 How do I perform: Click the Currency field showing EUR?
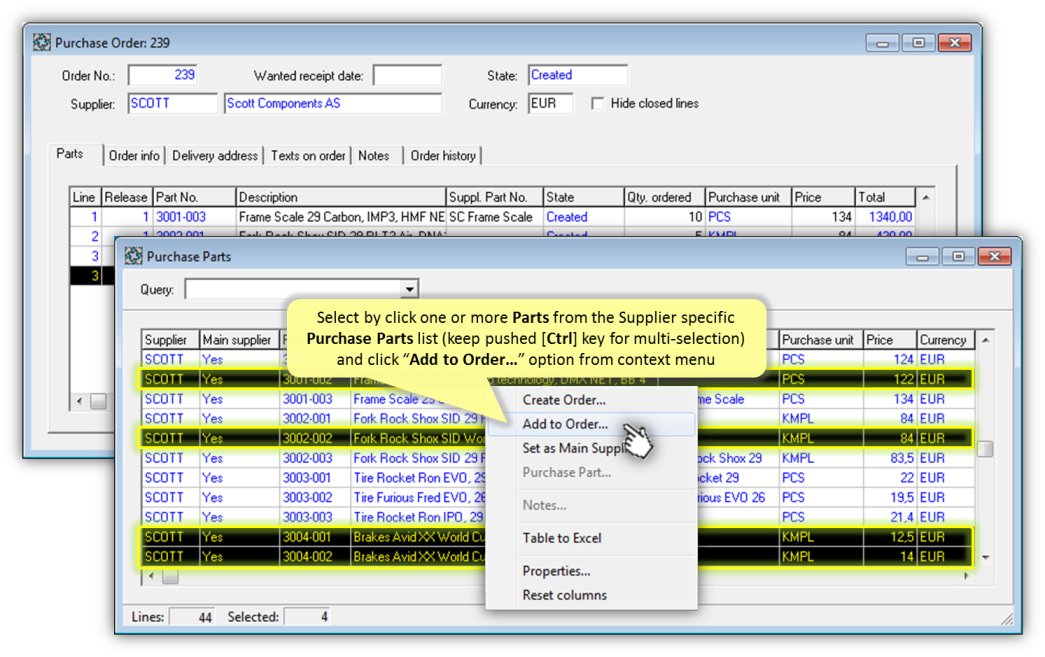[550, 103]
